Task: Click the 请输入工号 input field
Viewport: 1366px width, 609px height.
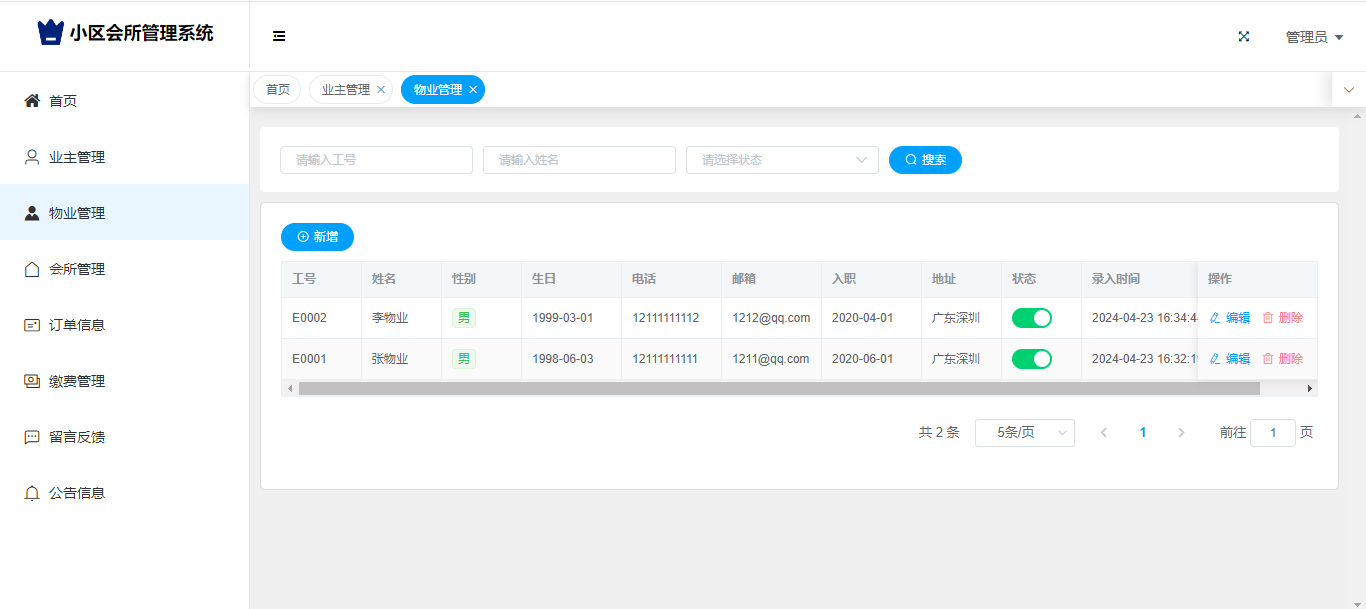Action: [x=376, y=160]
